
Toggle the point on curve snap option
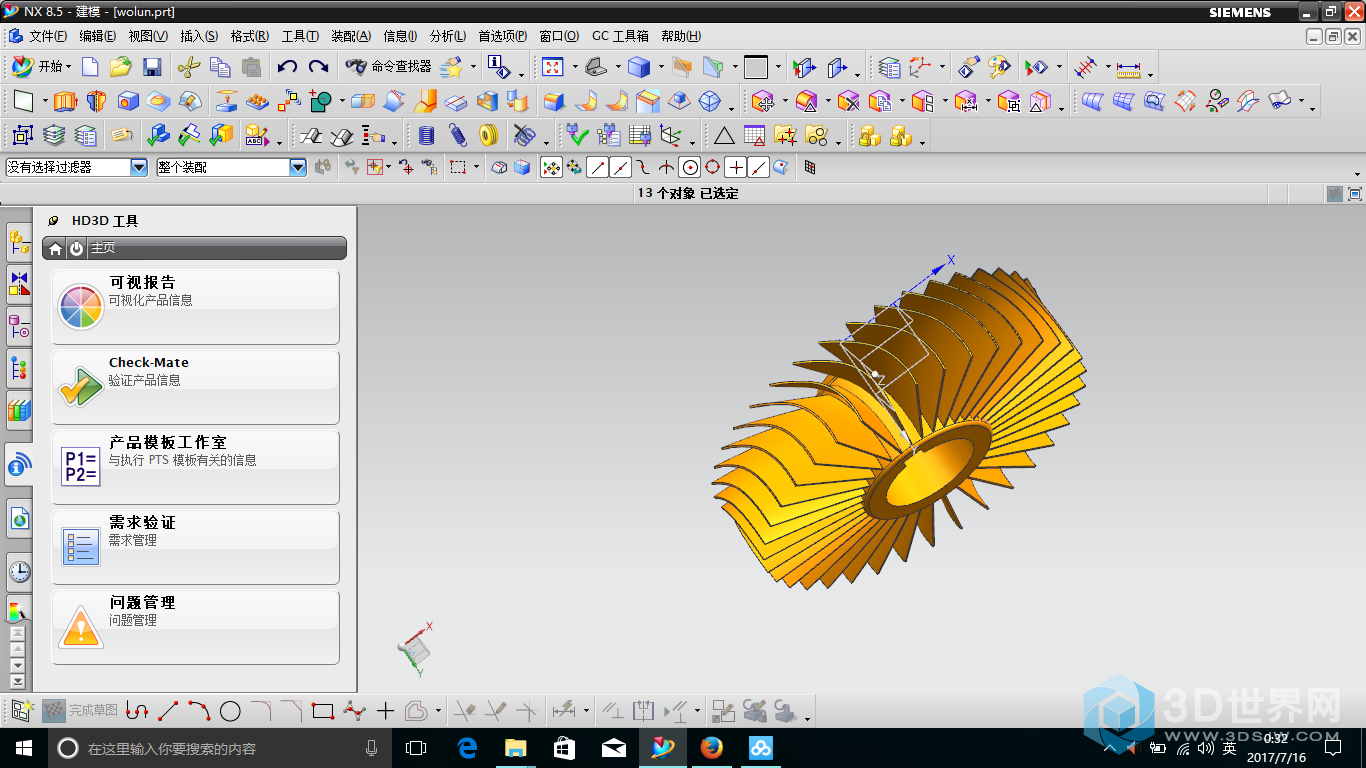pos(759,168)
